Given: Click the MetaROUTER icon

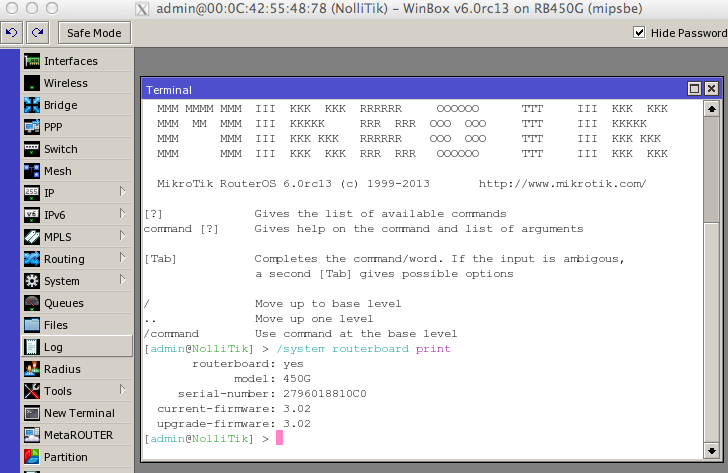Looking at the screenshot, I should (x=32, y=435).
